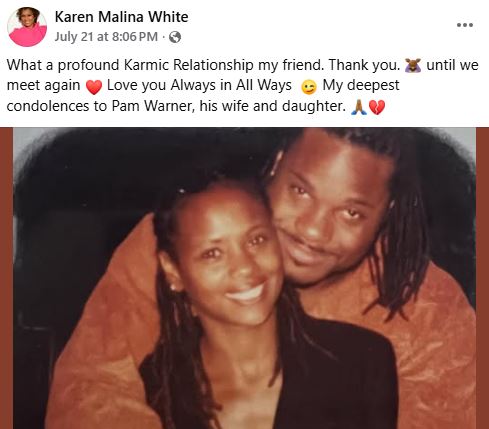Open the three-dot post options menu

click(x=465, y=25)
